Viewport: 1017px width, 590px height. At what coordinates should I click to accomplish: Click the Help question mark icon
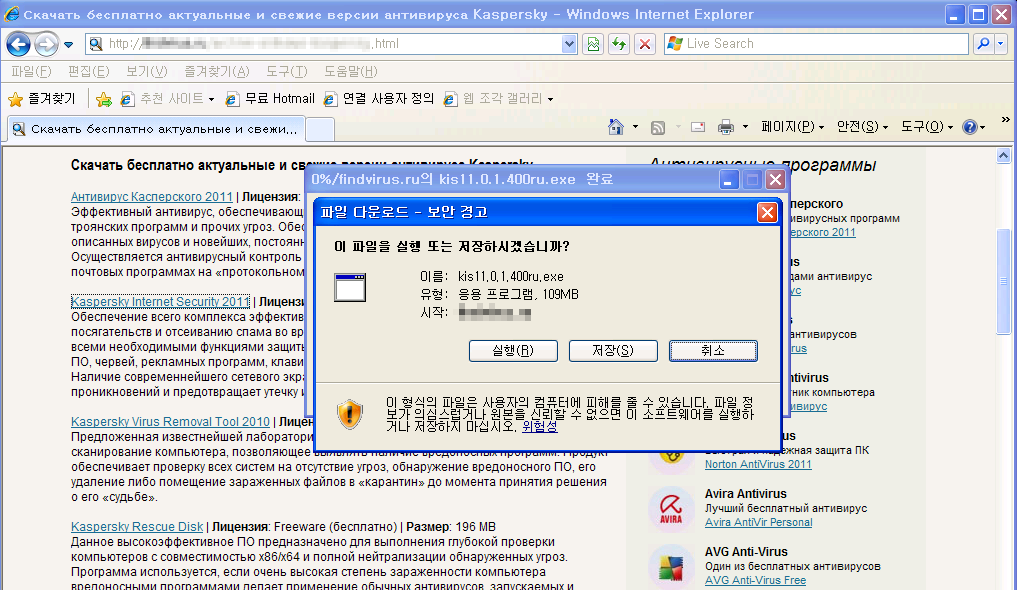point(970,127)
